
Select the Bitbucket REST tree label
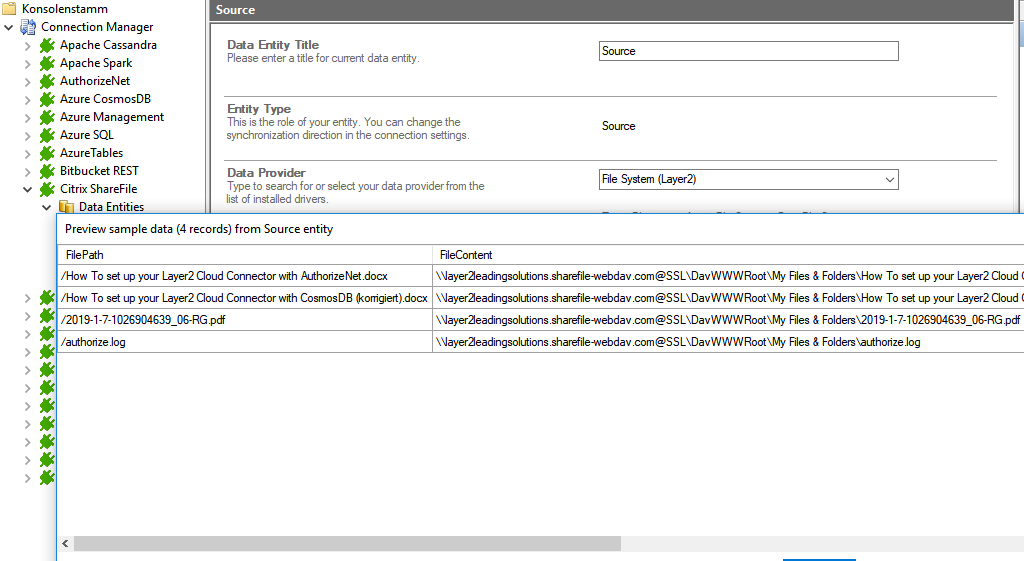coord(99,170)
